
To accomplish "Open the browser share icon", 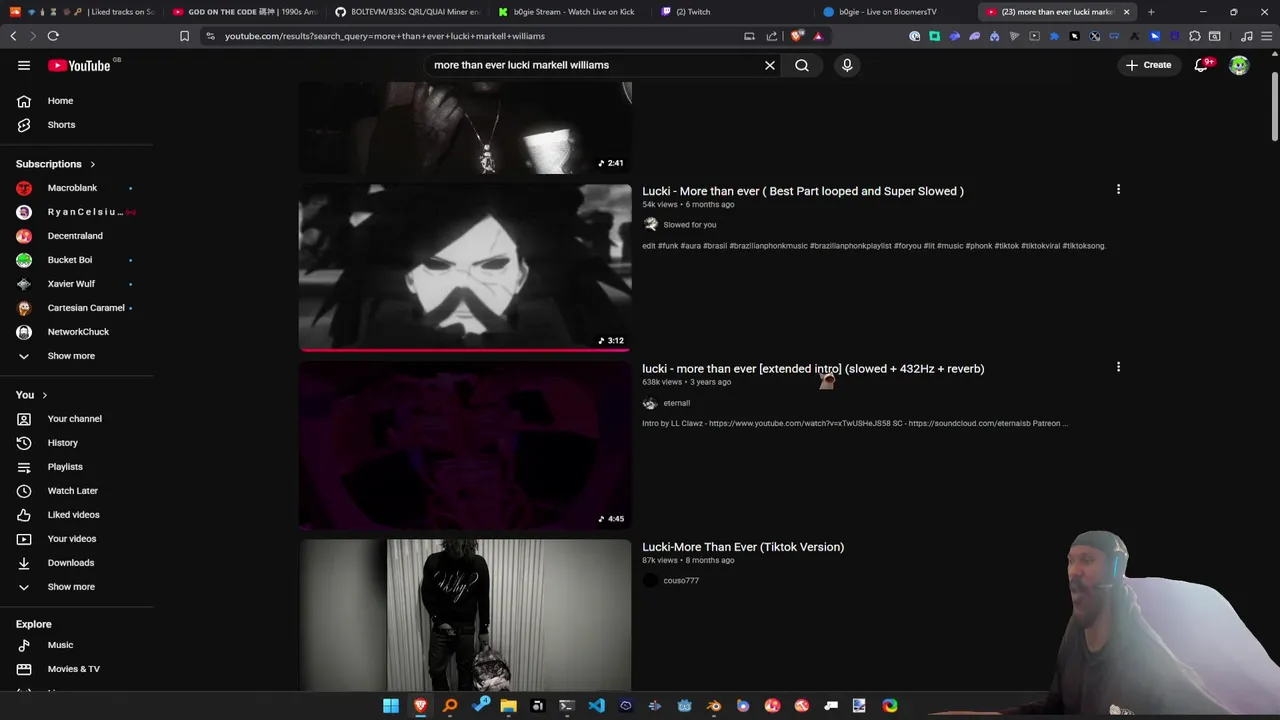I will [x=772, y=36].
